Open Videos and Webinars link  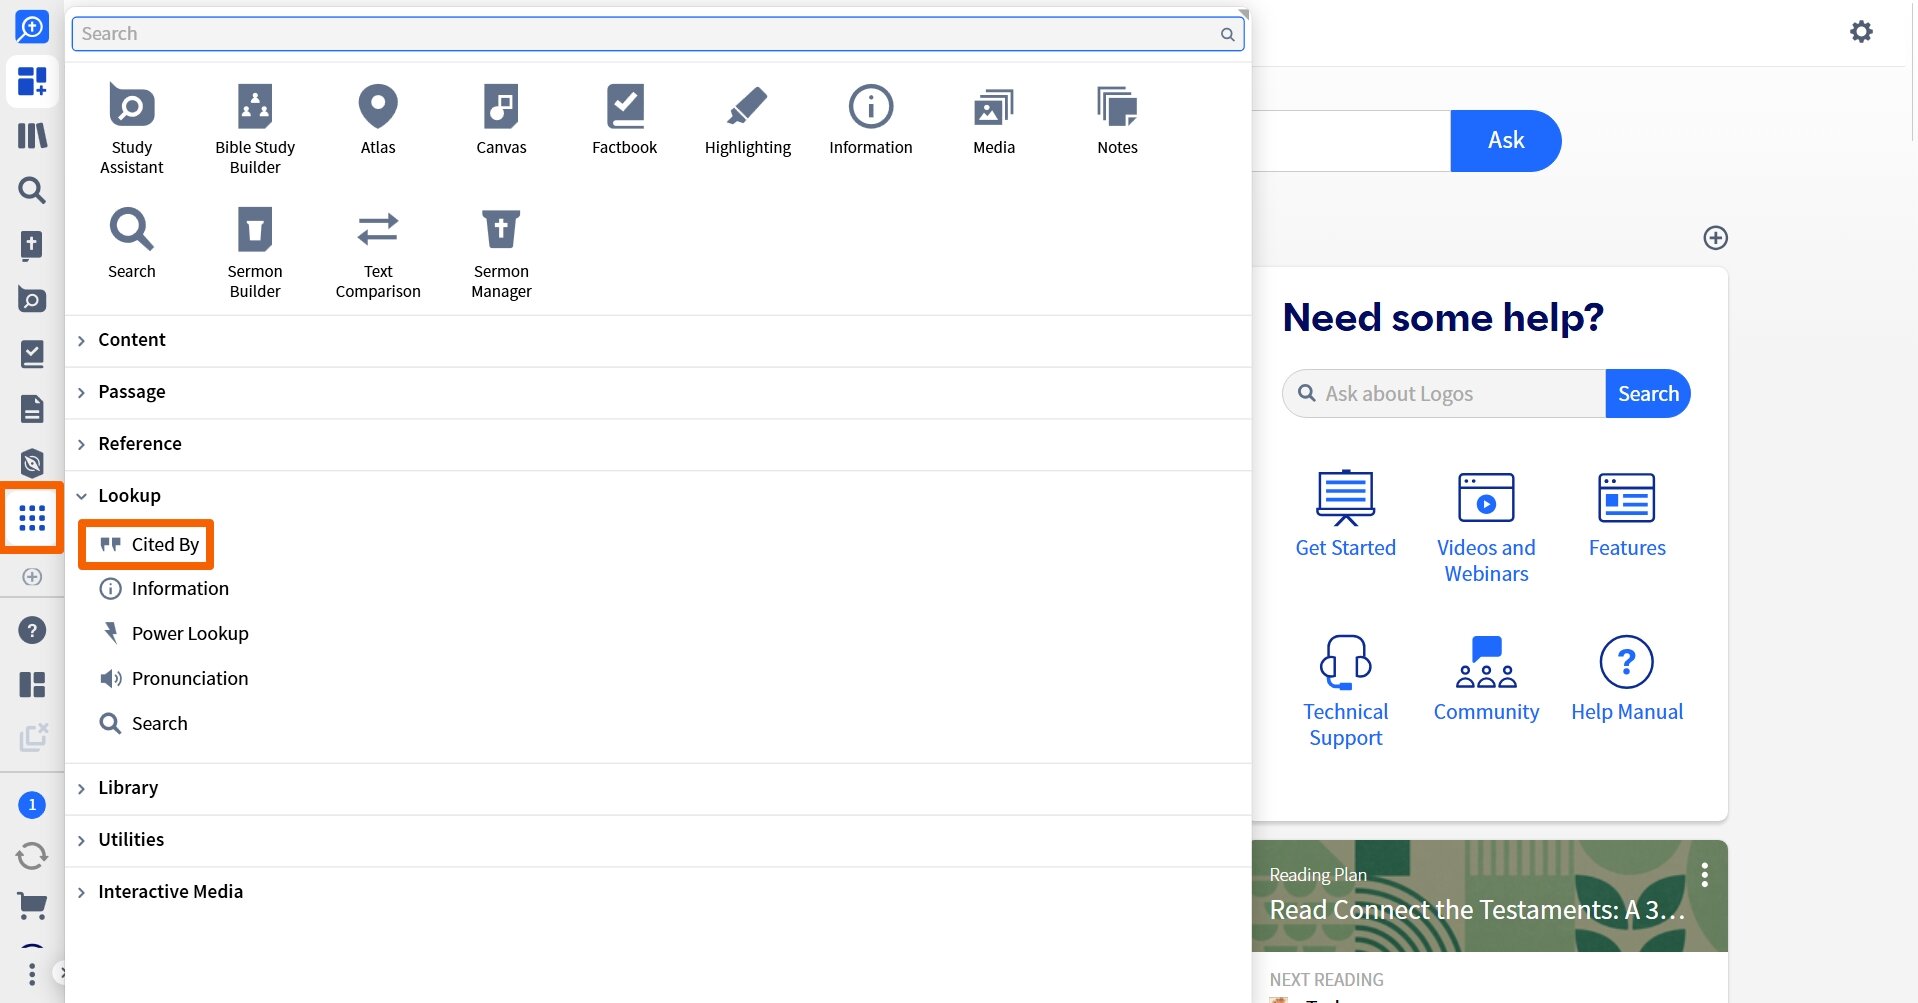tap(1486, 527)
